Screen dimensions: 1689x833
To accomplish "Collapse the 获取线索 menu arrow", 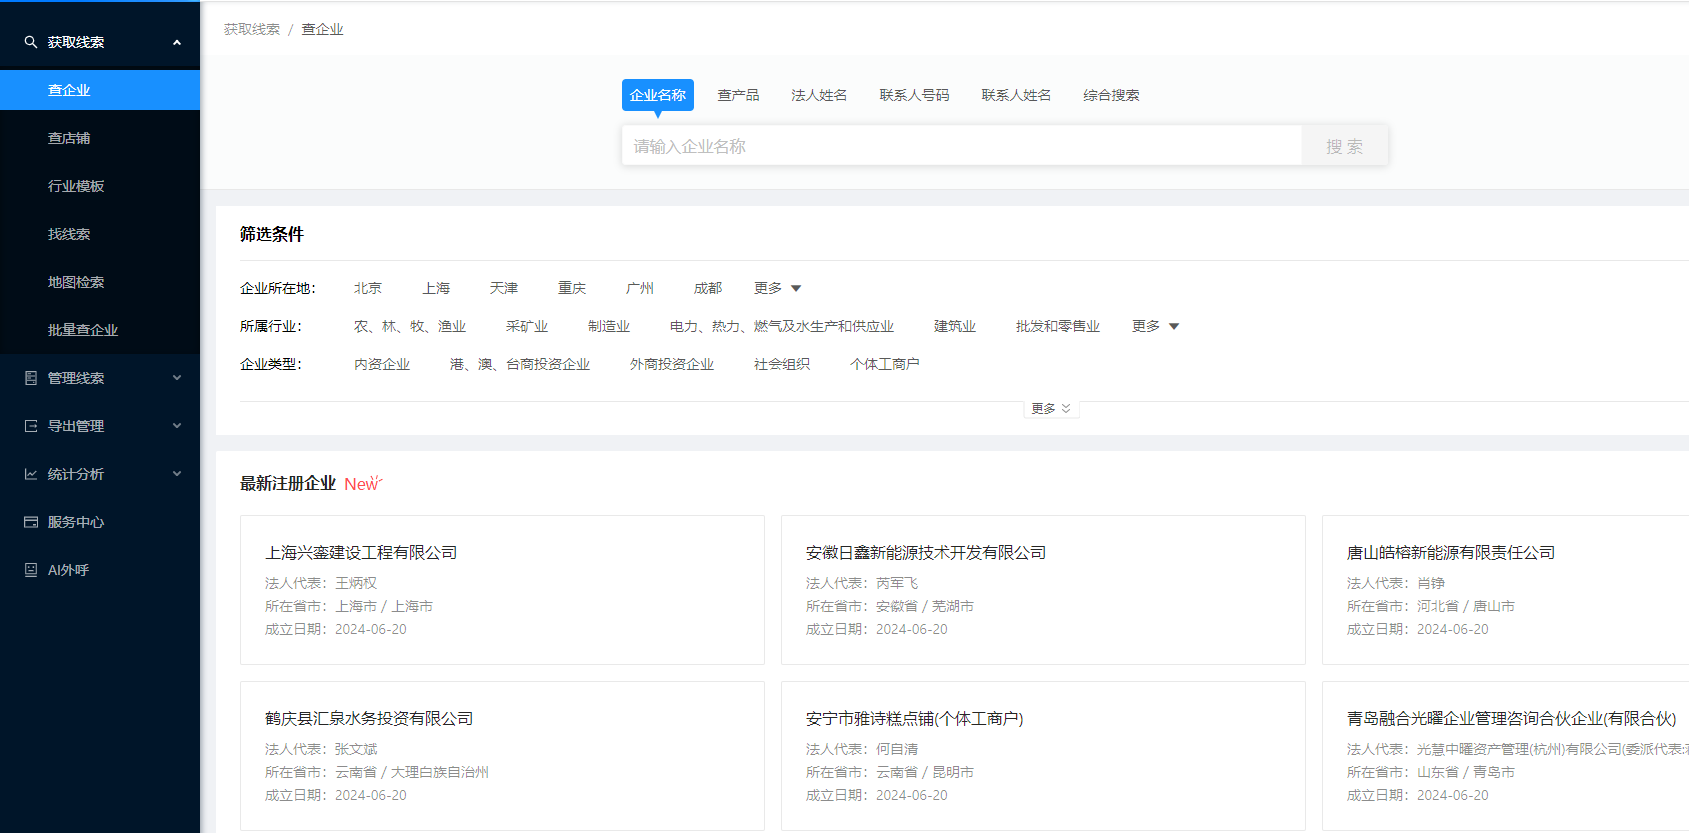I will point(177,42).
